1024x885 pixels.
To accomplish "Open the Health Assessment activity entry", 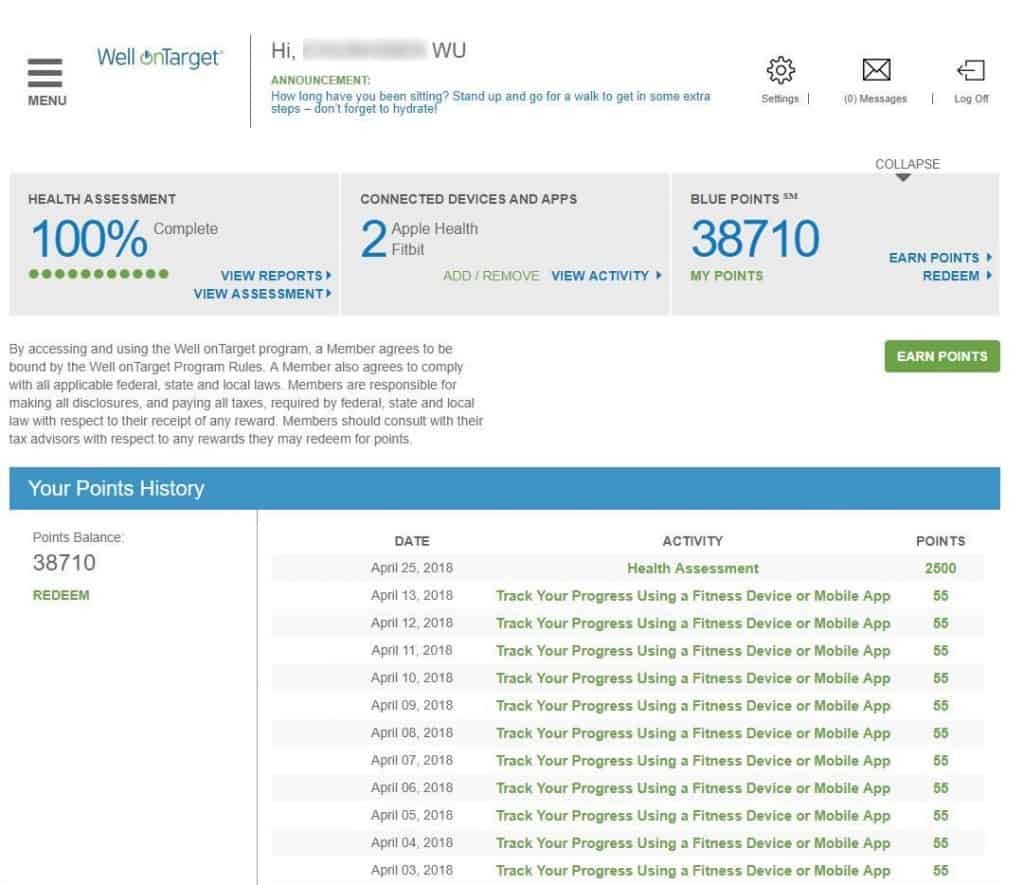I will coord(692,568).
